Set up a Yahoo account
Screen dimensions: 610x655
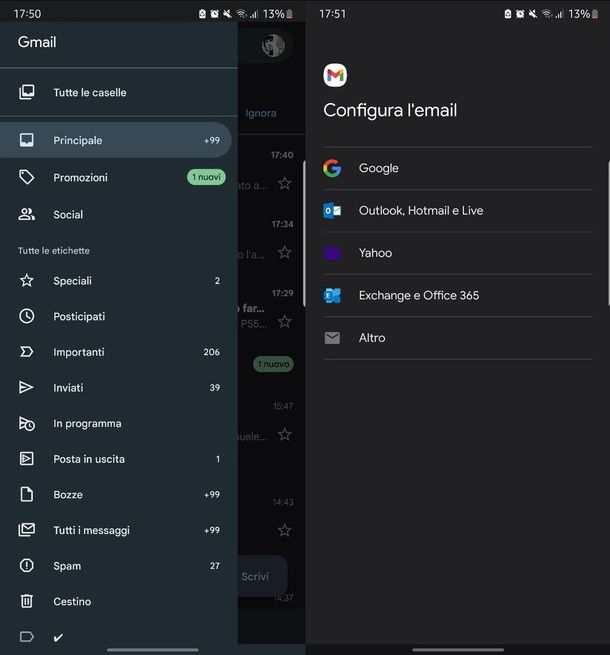coord(458,253)
